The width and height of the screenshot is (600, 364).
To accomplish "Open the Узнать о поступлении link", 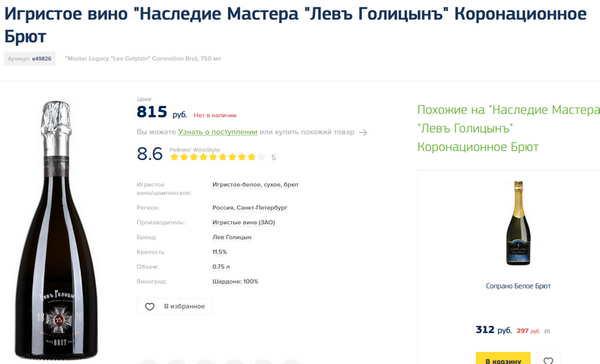I will coord(218,132).
